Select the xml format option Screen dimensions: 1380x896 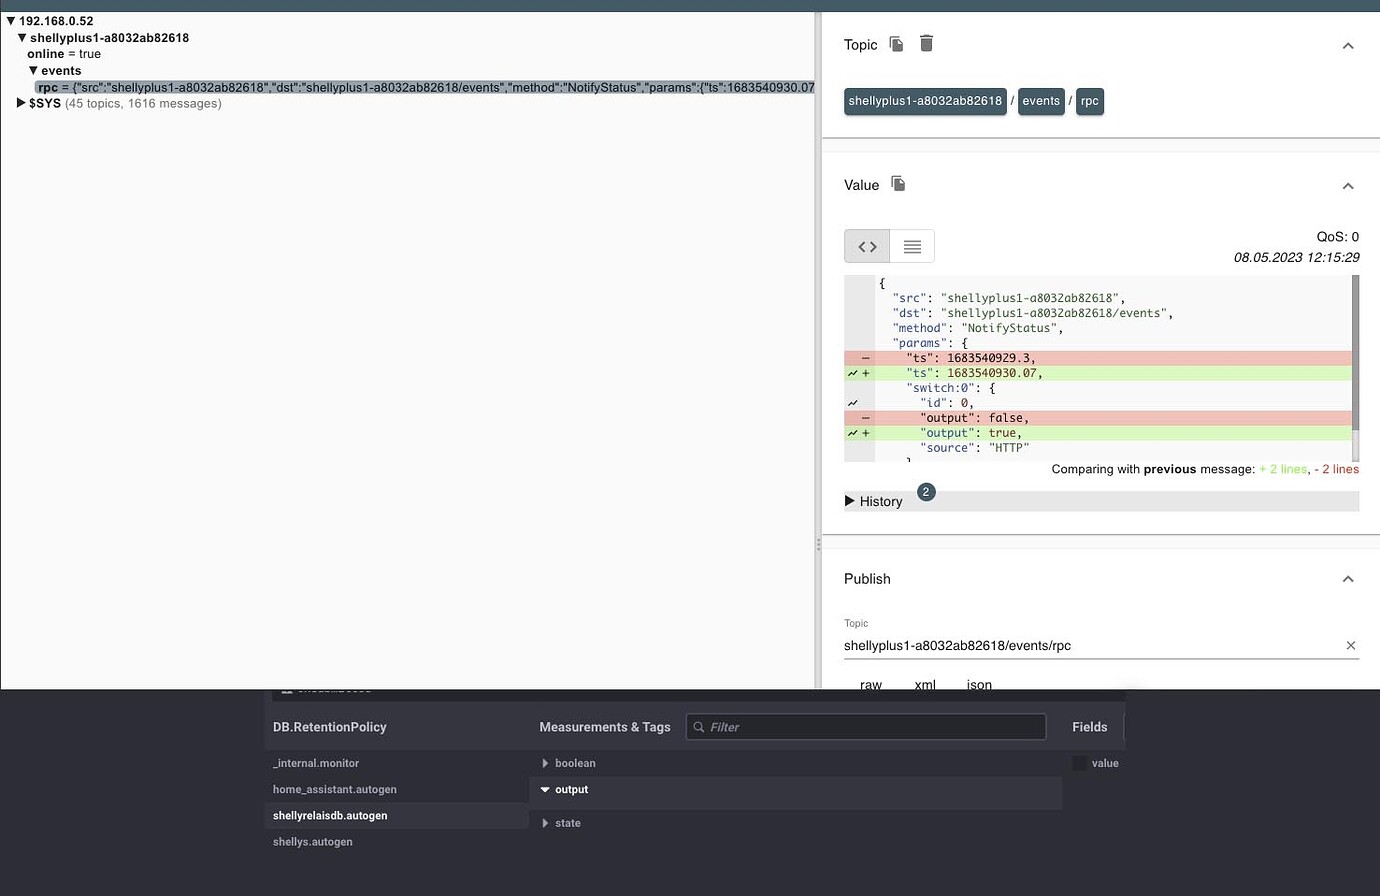(924, 684)
